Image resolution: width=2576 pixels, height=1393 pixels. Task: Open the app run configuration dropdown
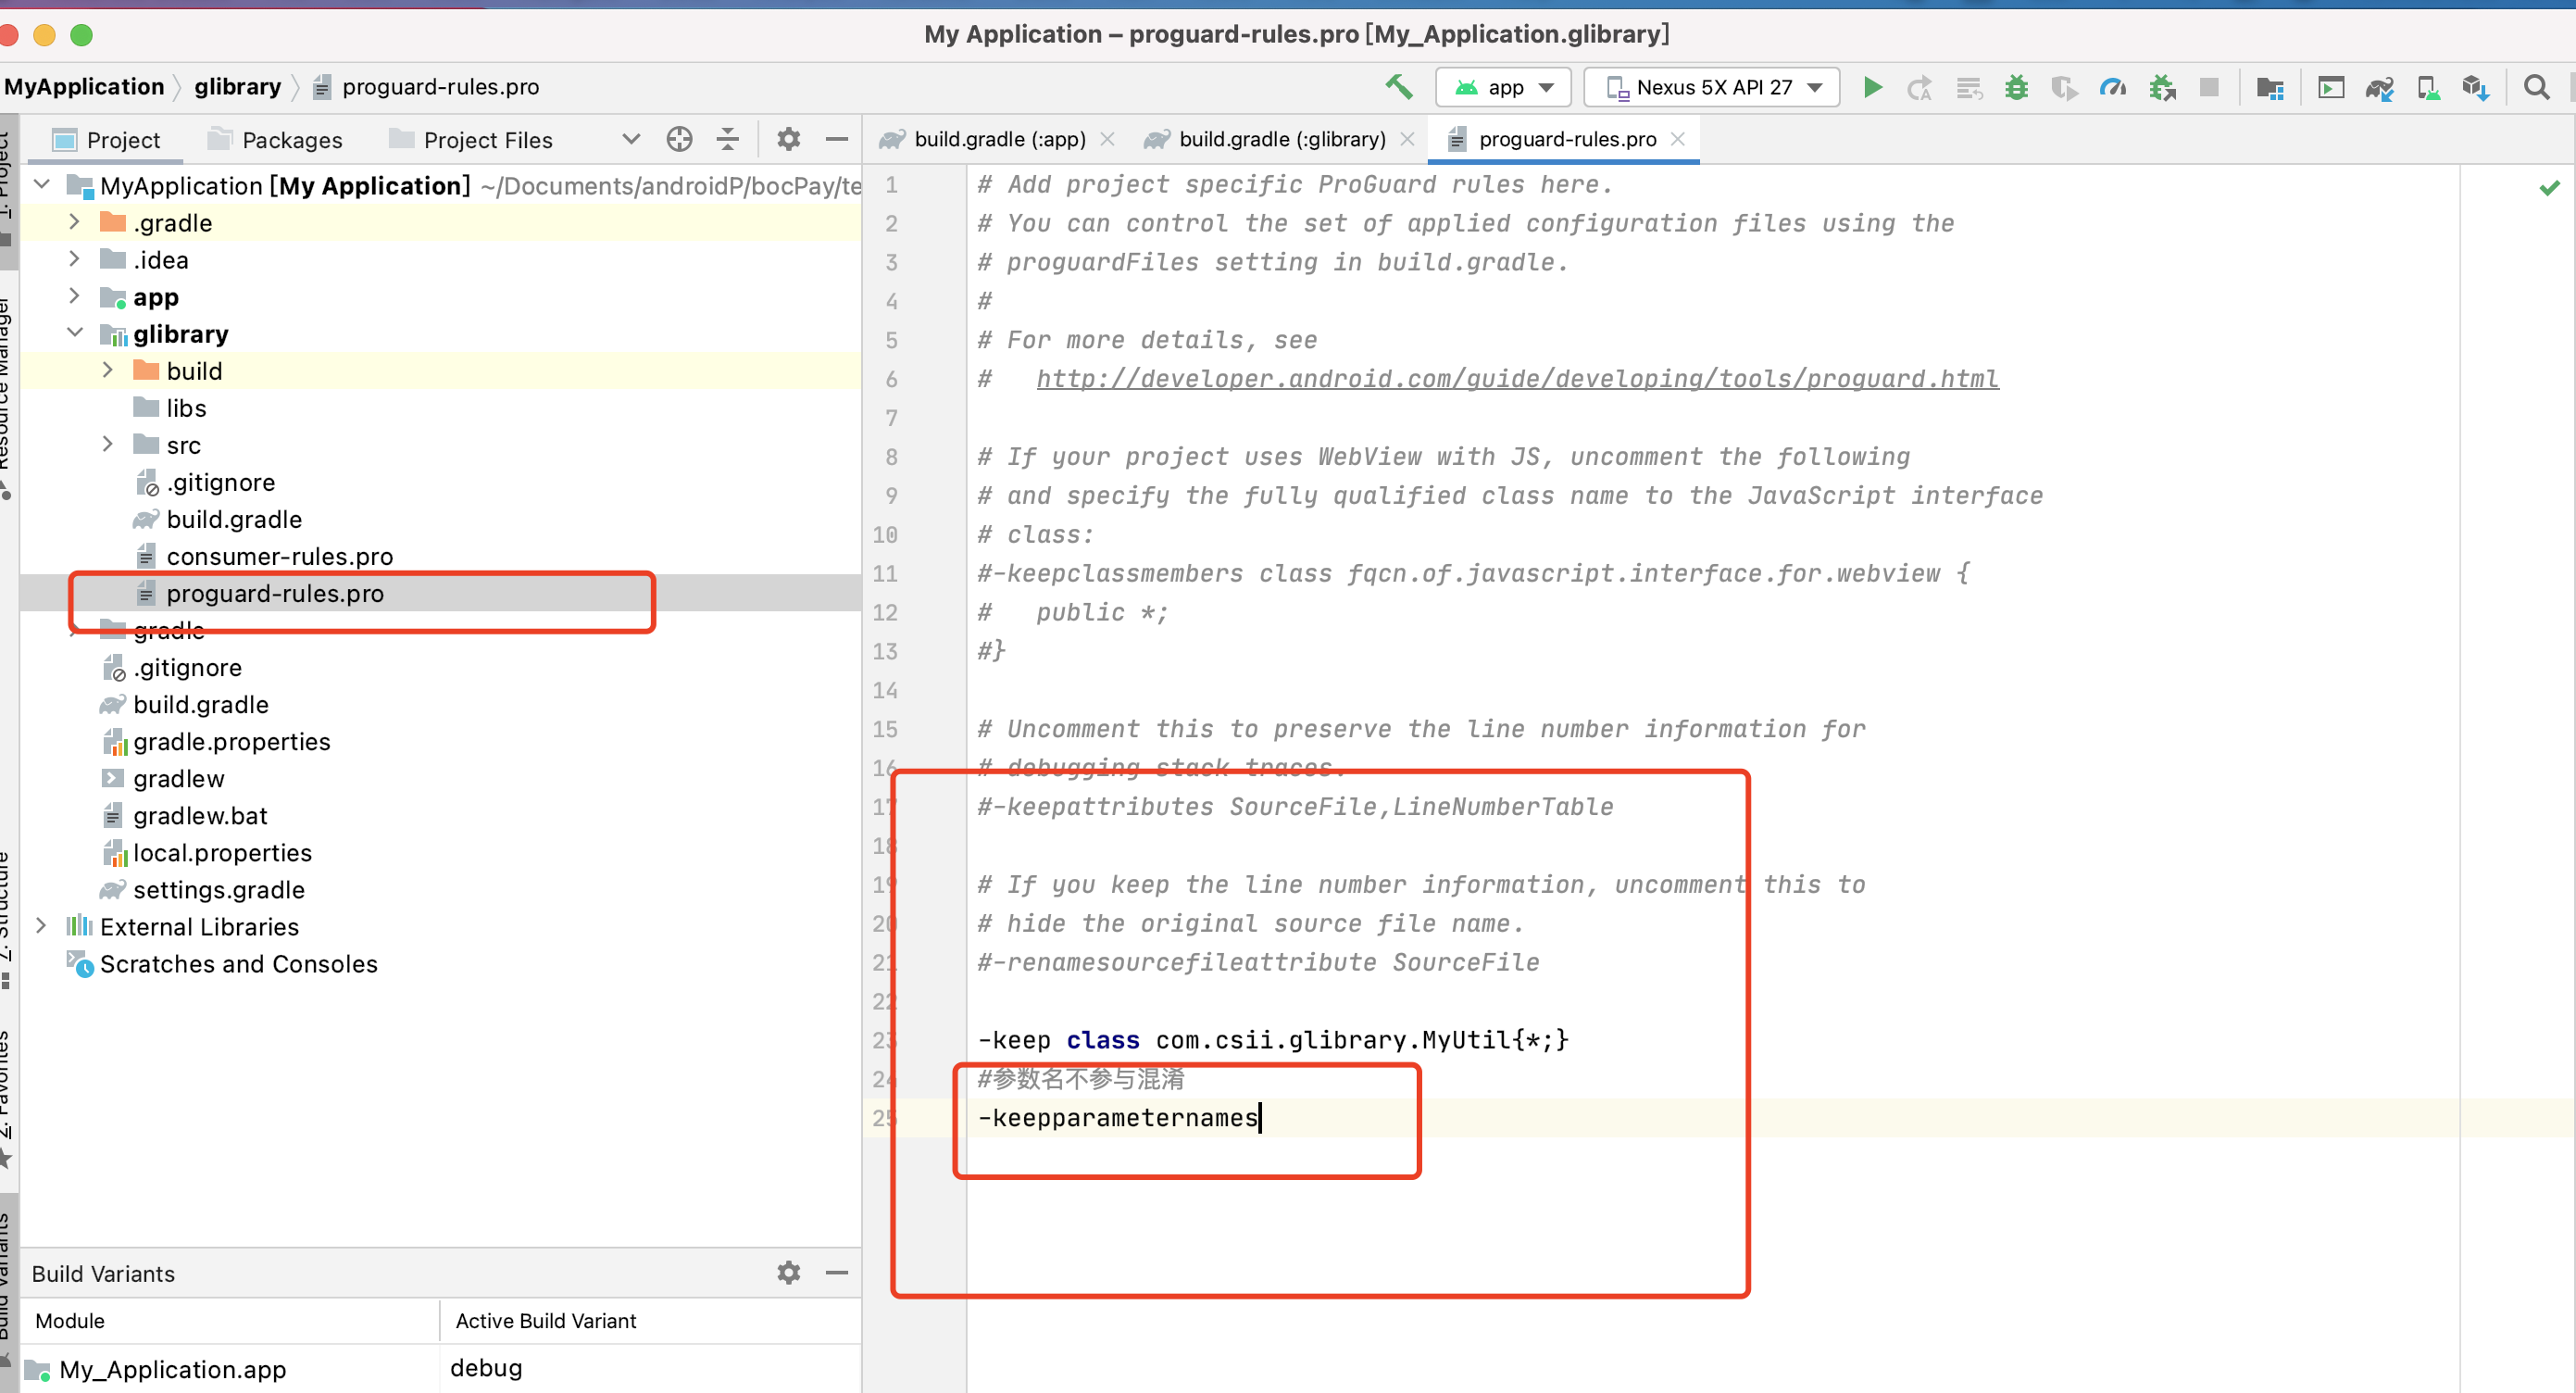point(1503,87)
